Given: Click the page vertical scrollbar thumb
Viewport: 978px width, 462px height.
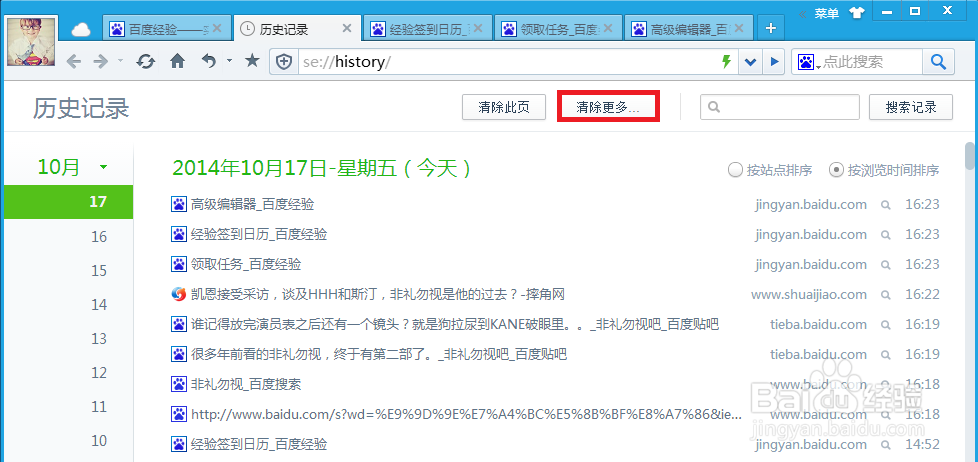Looking at the screenshot, I should click(969, 156).
